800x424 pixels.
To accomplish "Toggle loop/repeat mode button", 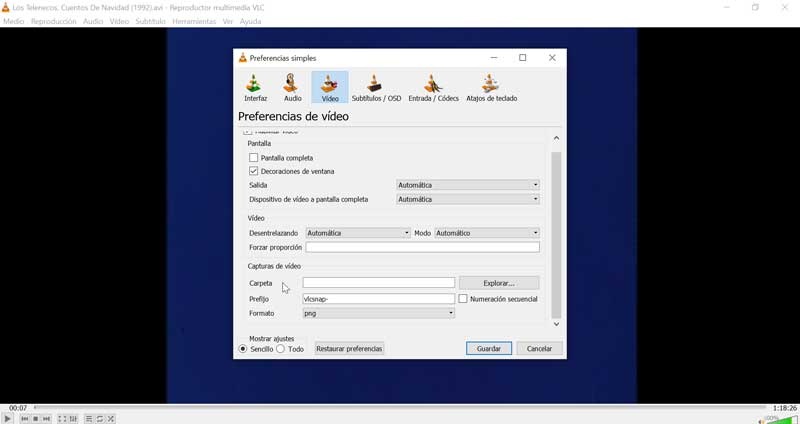I will tap(99, 419).
